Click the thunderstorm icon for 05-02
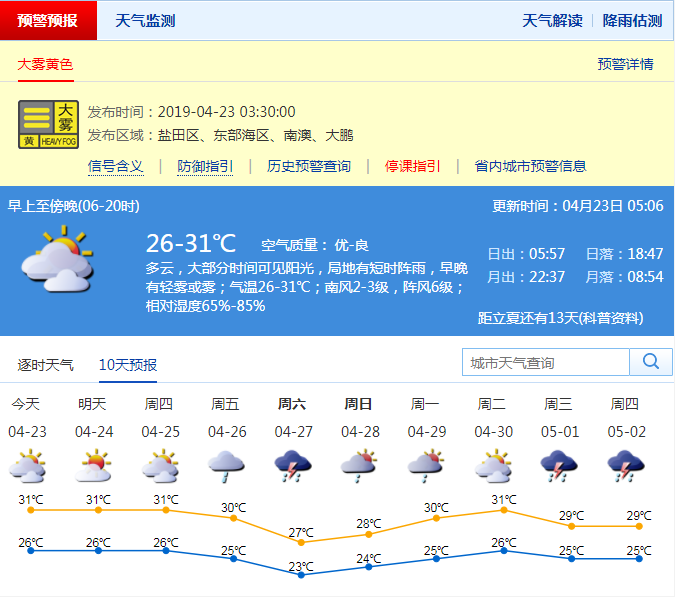 tap(626, 466)
